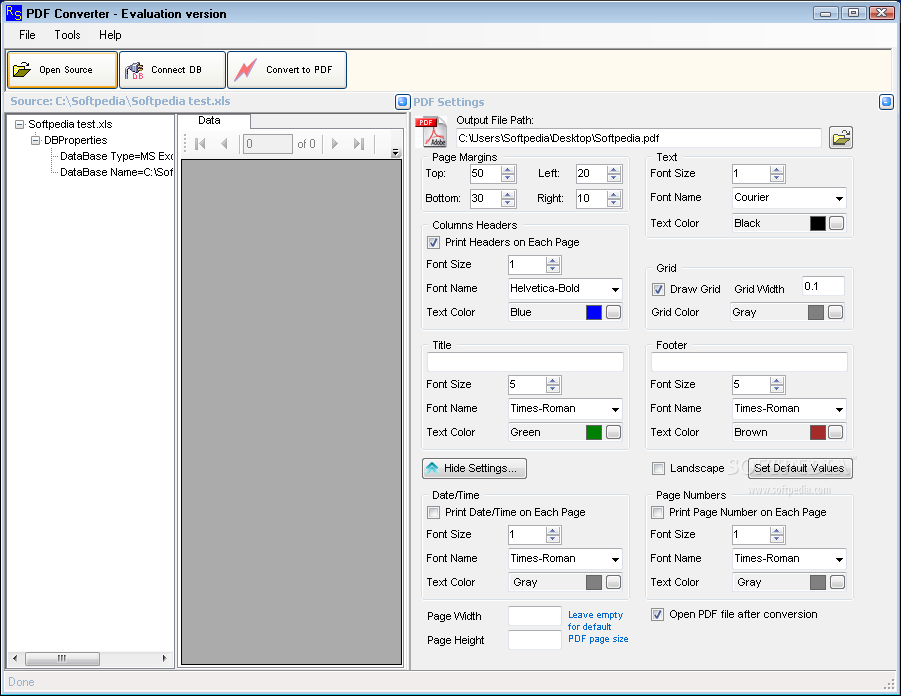
Task: Open navigator toolbar overflow arrow
Action: pyautogui.click(x=395, y=152)
